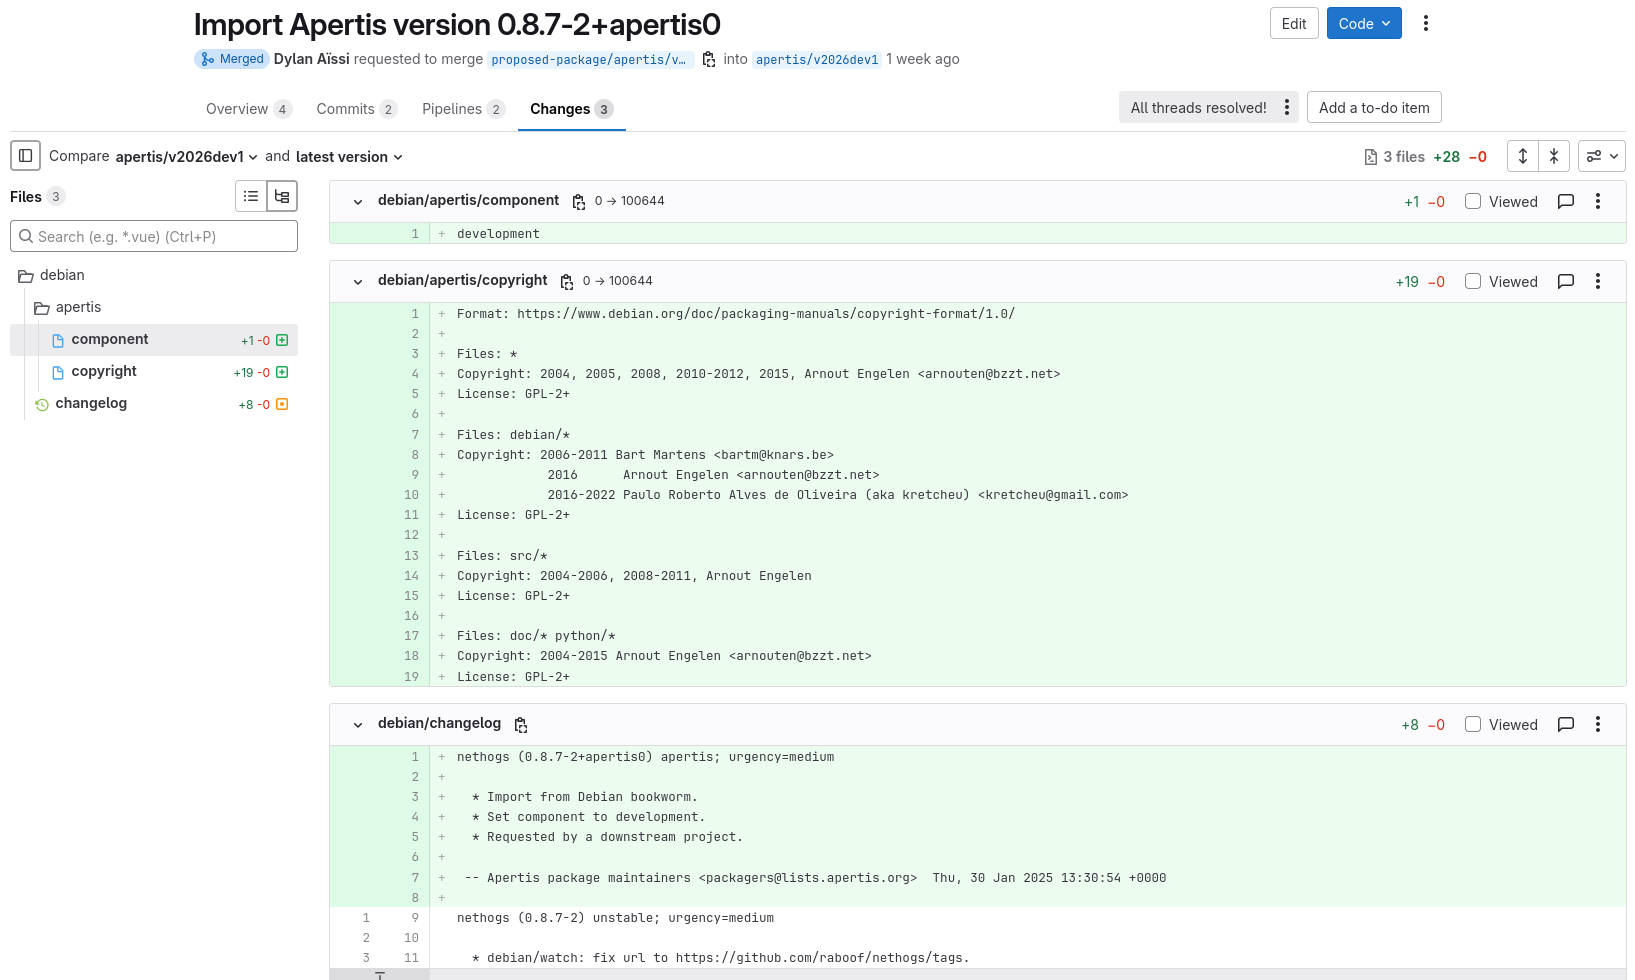
Task: Mark debian/changelog as Viewed
Action: pyautogui.click(x=1473, y=725)
